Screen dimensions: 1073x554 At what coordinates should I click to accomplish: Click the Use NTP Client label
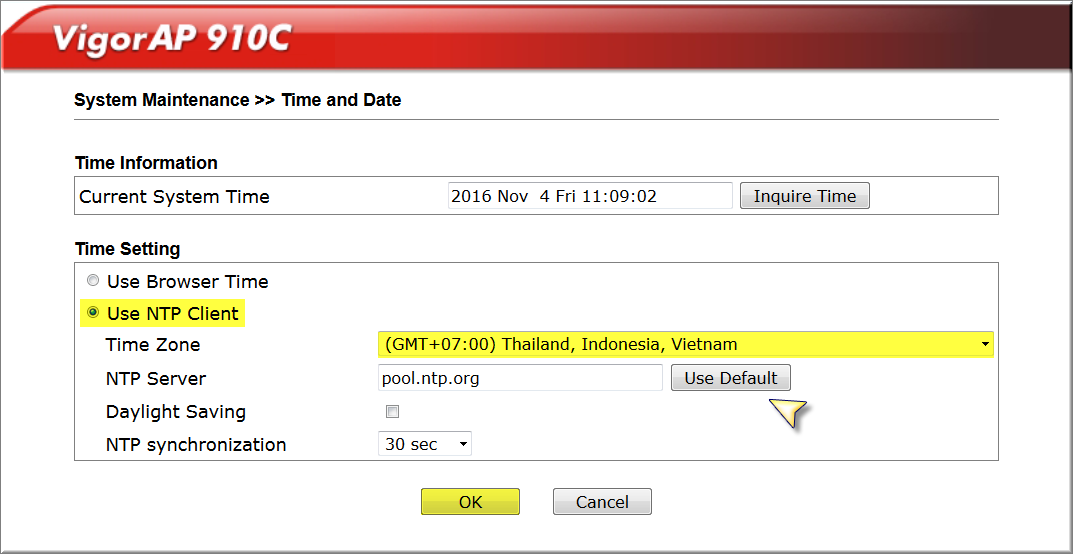point(173,314)
